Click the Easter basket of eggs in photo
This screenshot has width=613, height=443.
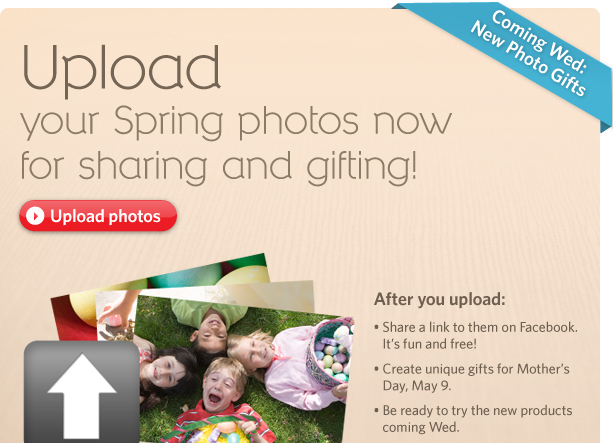point(332,352)
